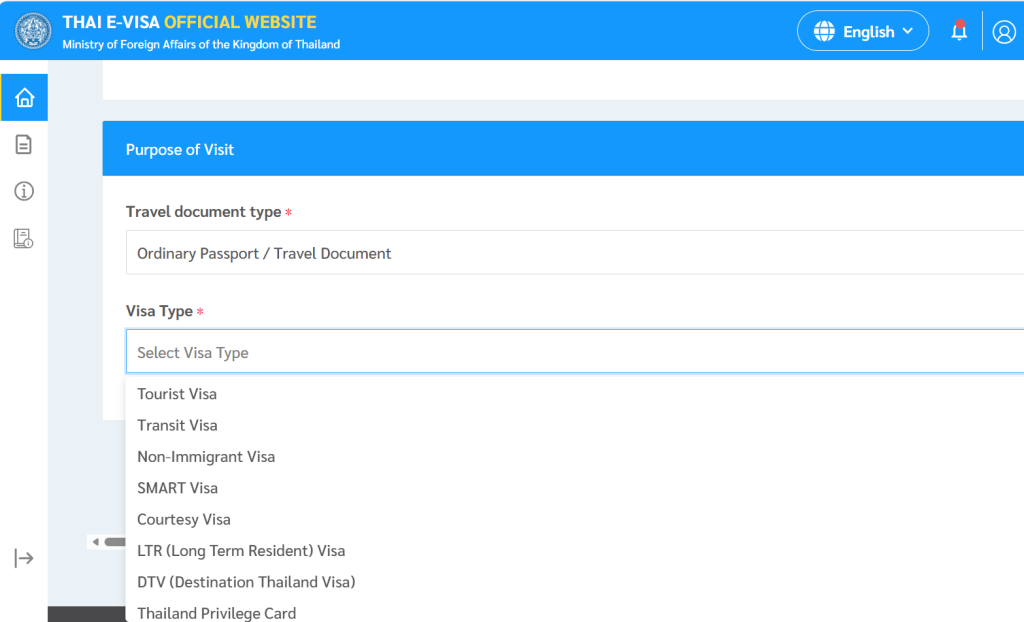Choose DTV (Destination Thailand Visa)

[246, 582]
